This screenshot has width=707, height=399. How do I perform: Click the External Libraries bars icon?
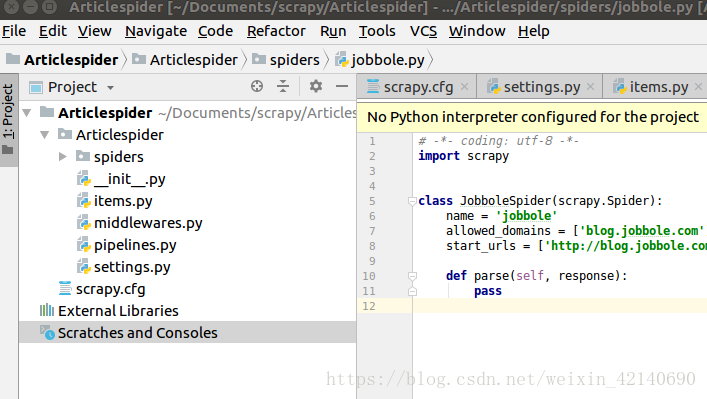click(46, 310)
